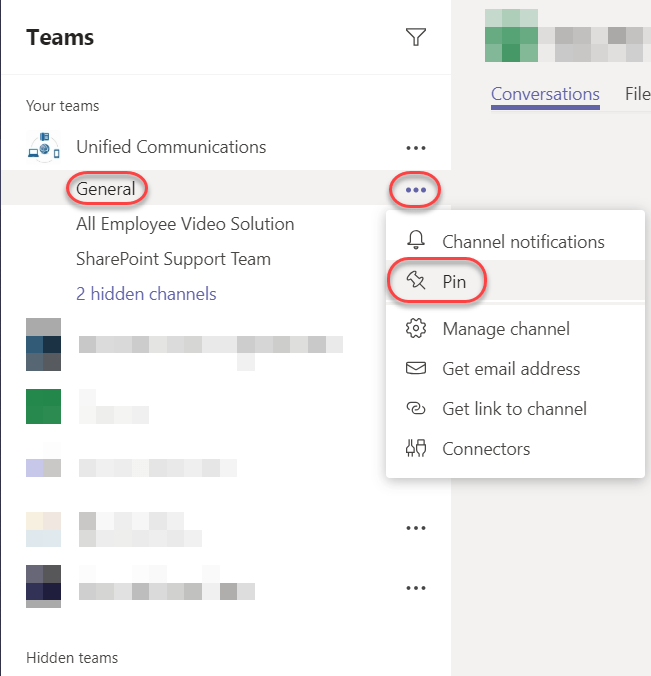Switch to the Files tab
The height and width of the screenshot is (676, 651).
tap(638, 94)
